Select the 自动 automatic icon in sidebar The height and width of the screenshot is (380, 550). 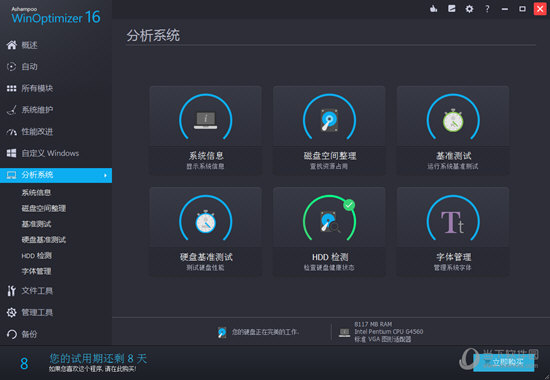[12, 67]
